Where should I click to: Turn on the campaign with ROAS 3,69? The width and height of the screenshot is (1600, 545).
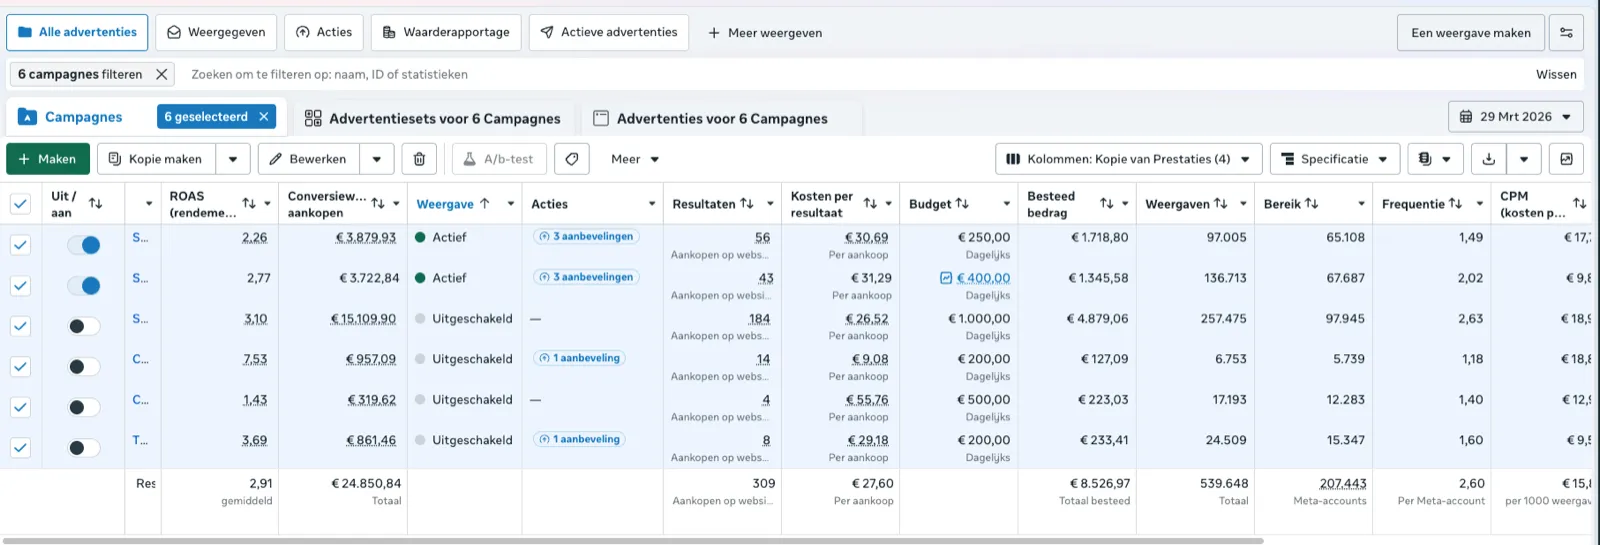(x=84, y=448)
